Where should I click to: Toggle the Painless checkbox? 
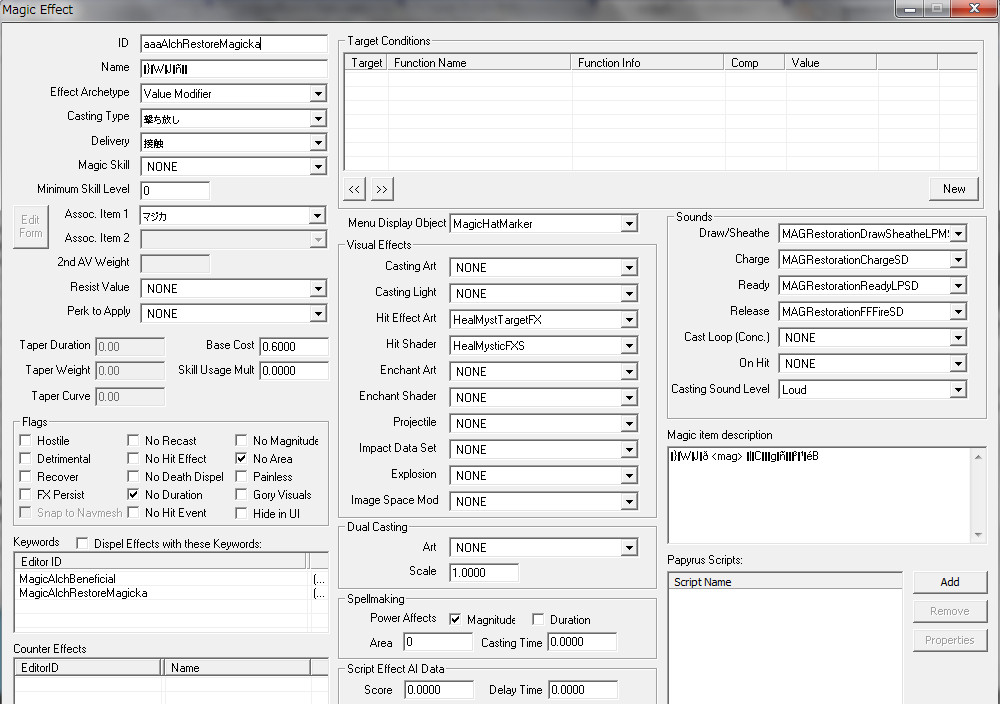241,476
